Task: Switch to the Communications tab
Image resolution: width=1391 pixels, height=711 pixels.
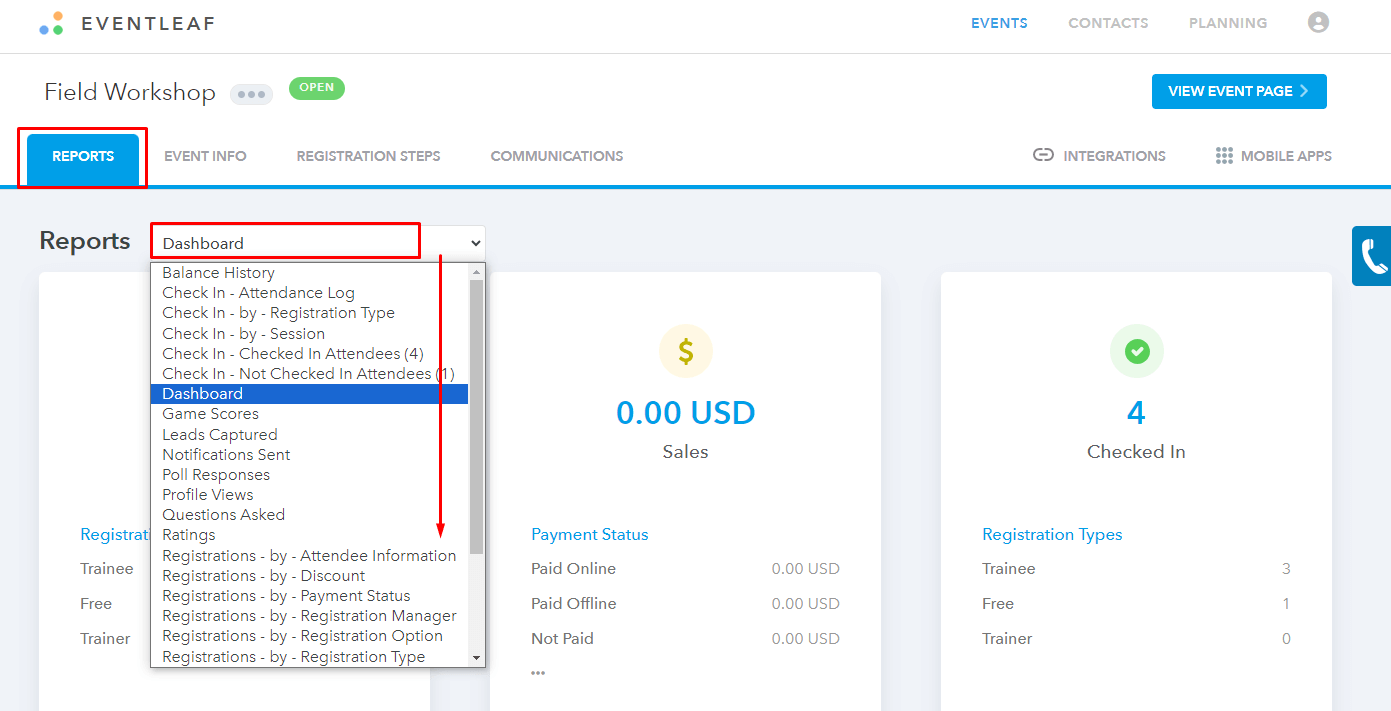Action: click(557, 156)
